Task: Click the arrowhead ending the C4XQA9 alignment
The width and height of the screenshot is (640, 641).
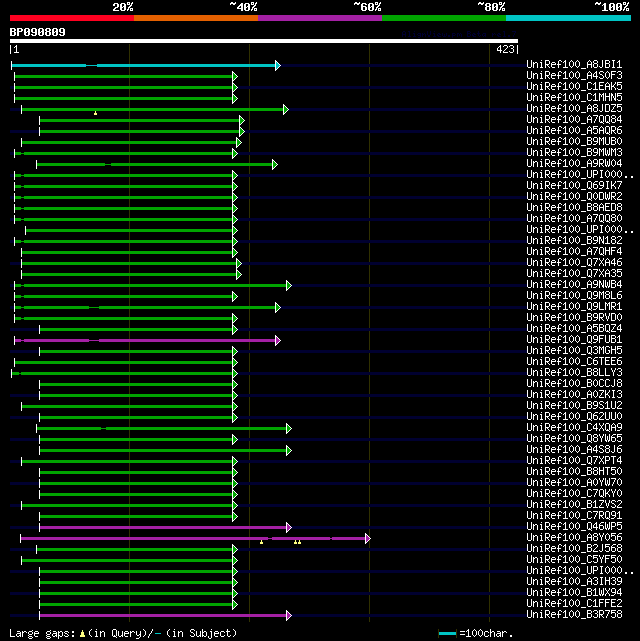Action: 289,428
